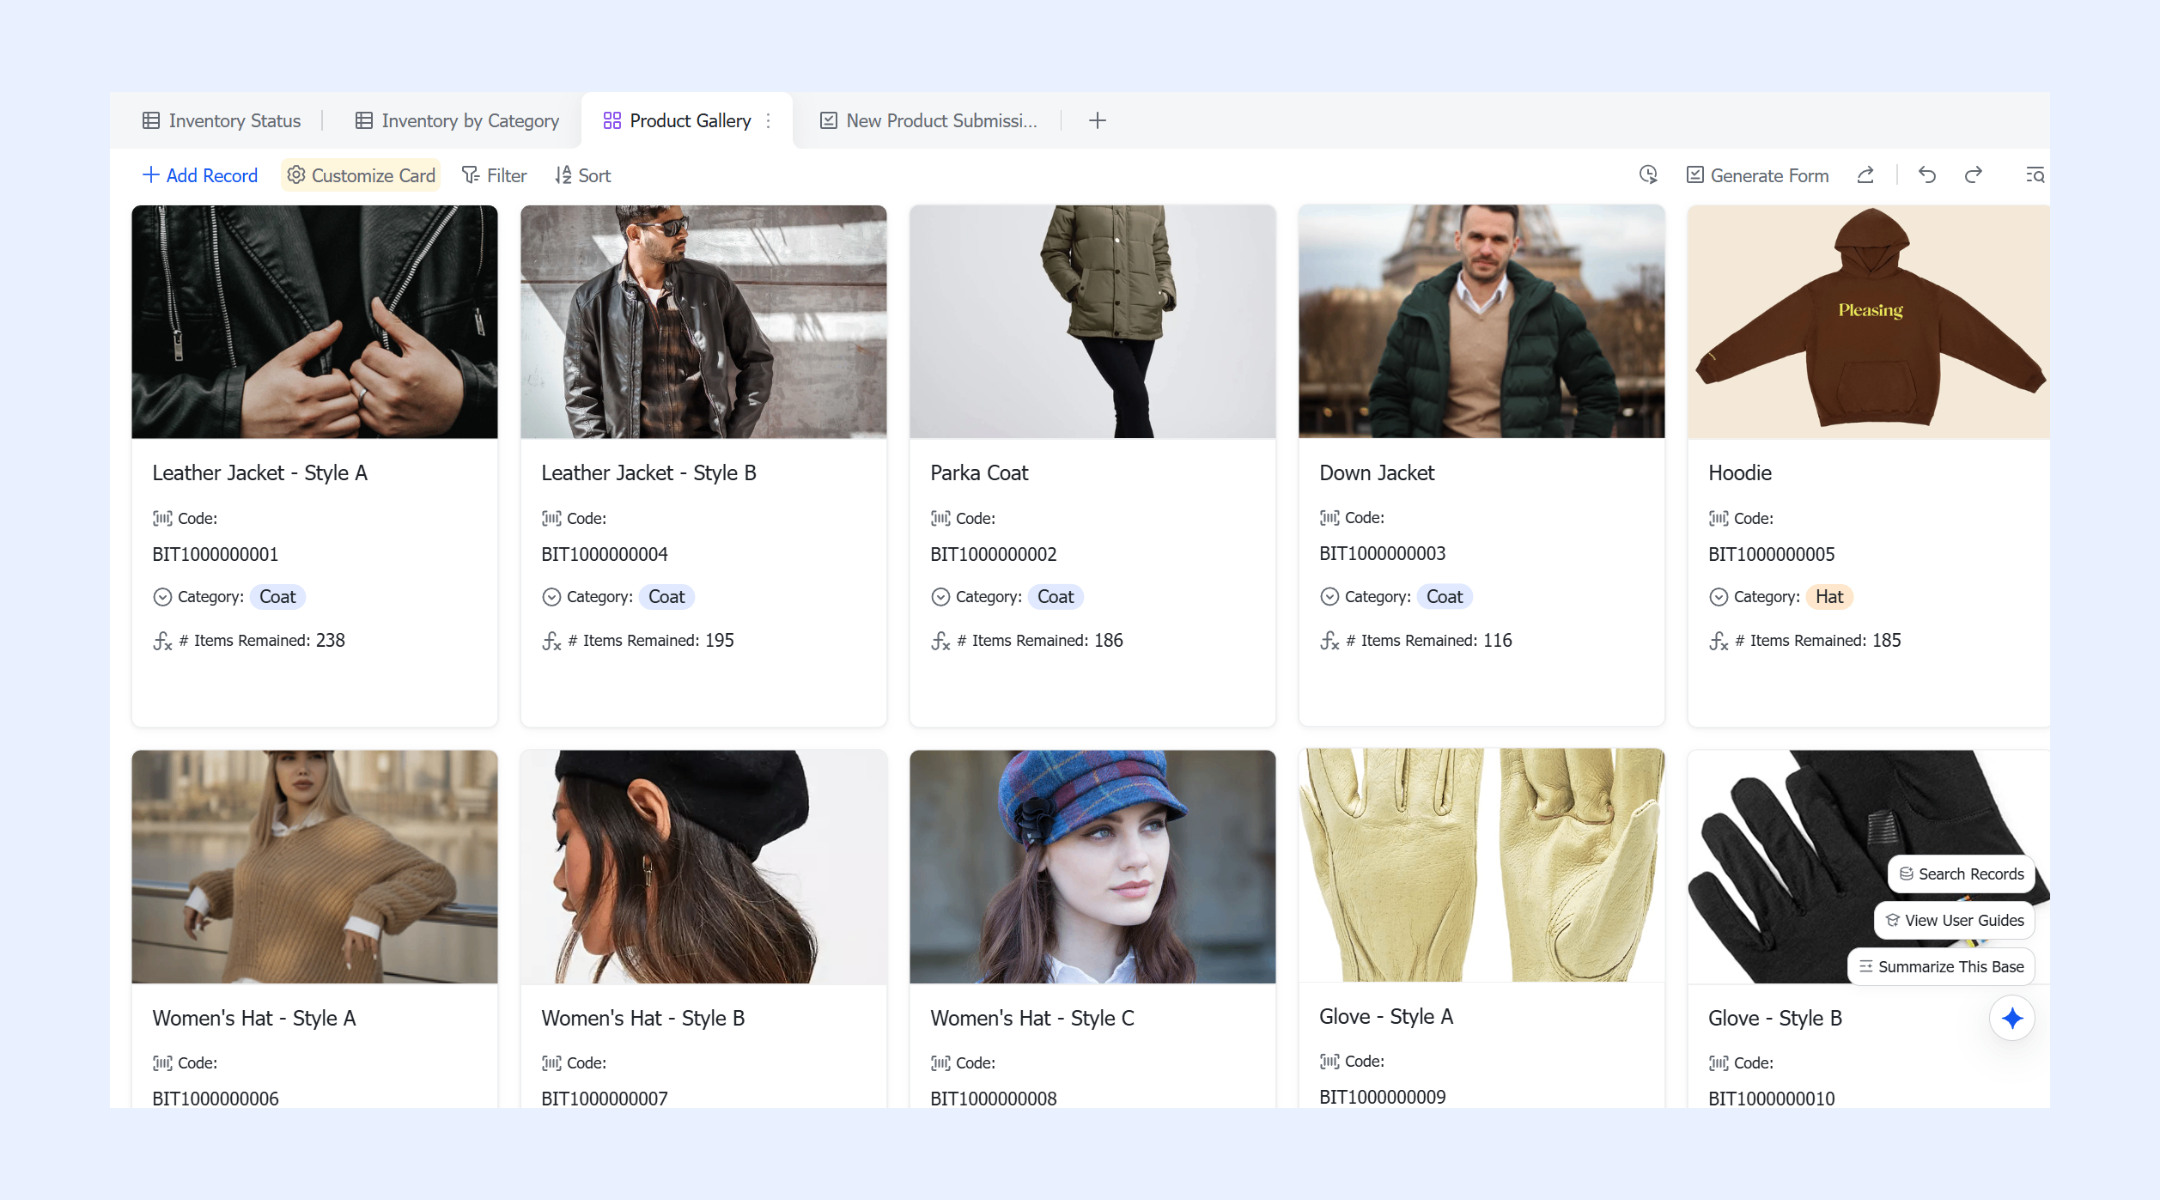Screen dimensions: 2160x1200
Task: Click Items Remained 238 value
Action: tap(331, 640)
